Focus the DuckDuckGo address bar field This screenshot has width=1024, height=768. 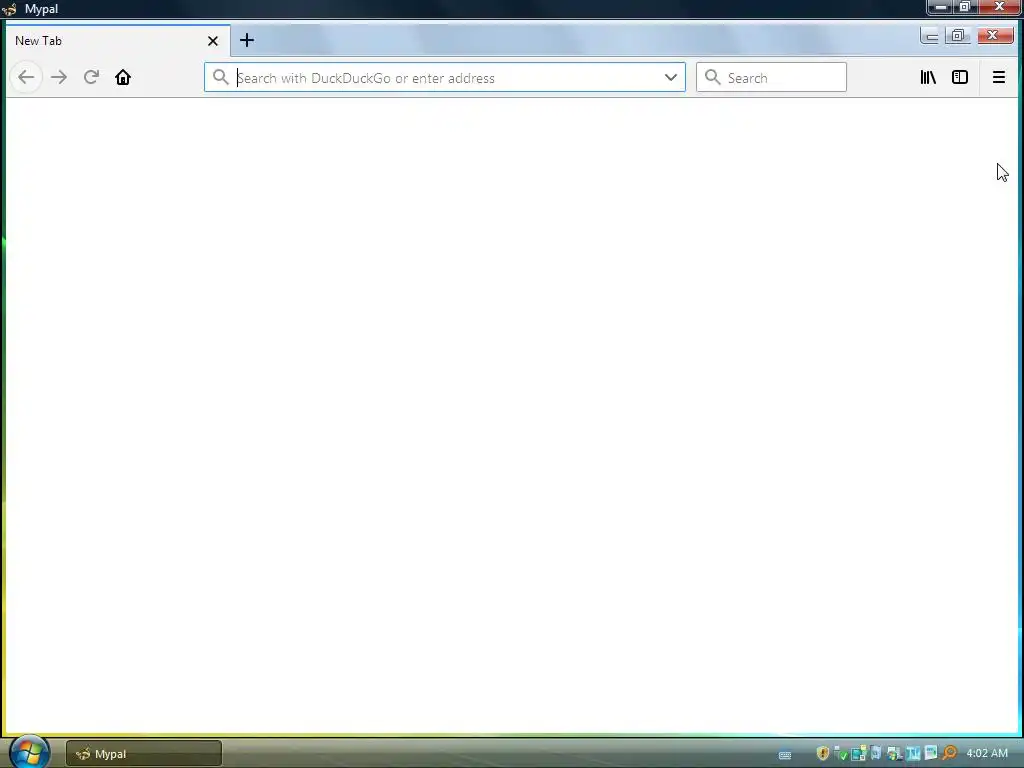coord(445,77)
